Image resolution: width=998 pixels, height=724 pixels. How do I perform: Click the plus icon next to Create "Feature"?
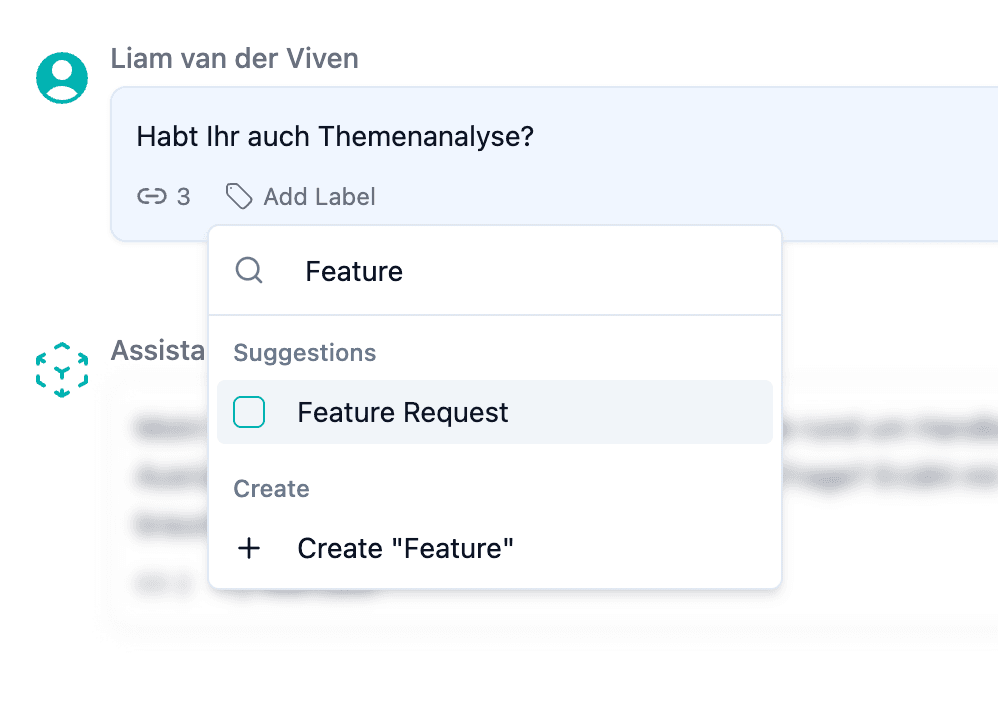pos(249,548)
